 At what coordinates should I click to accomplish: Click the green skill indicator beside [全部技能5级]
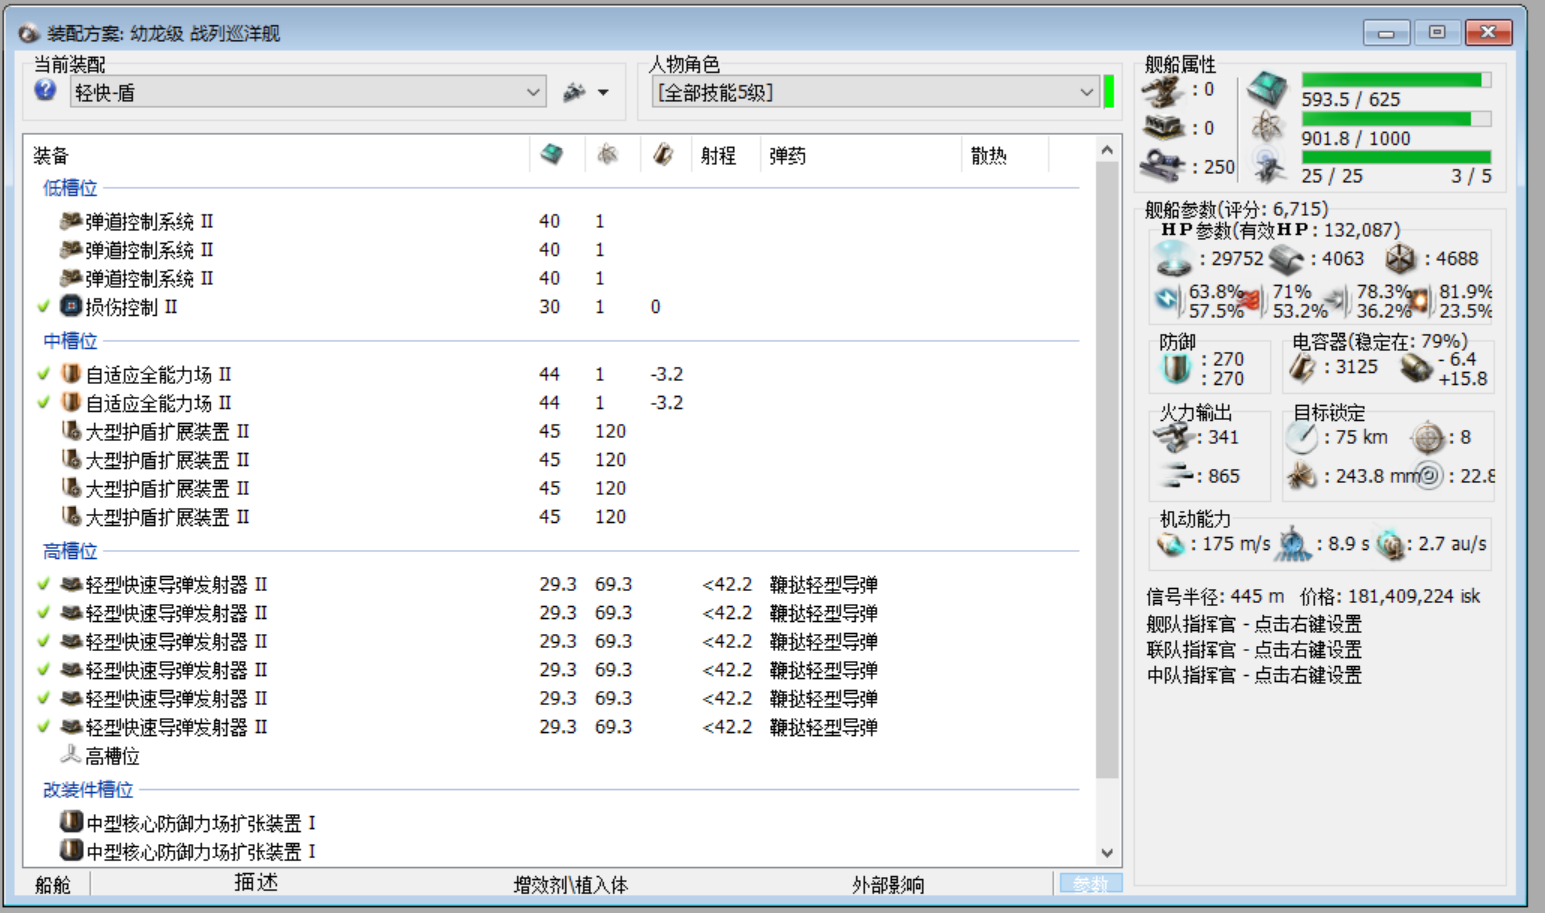tap(1109, 91)
